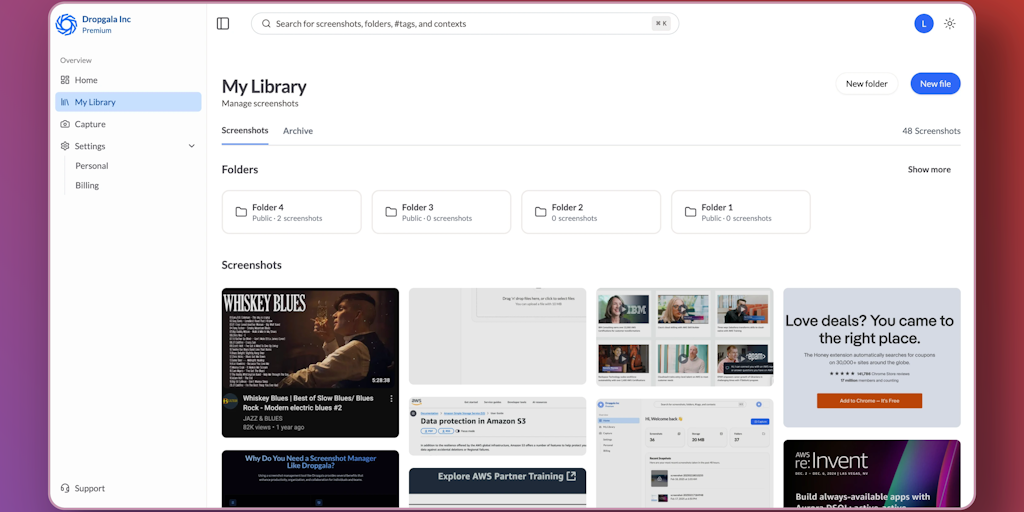Click the New folder button
Screen dimensions: 1024x512
point(867,84)
